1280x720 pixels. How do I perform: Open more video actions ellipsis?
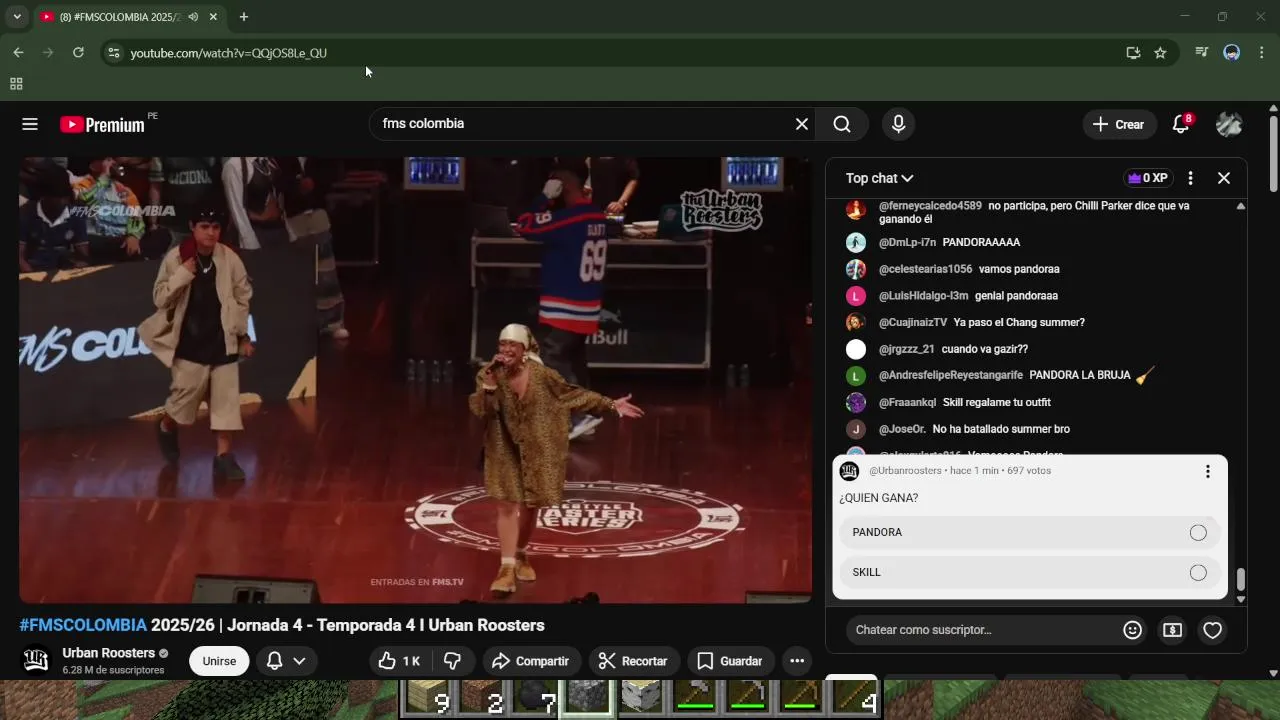point(797,661)
